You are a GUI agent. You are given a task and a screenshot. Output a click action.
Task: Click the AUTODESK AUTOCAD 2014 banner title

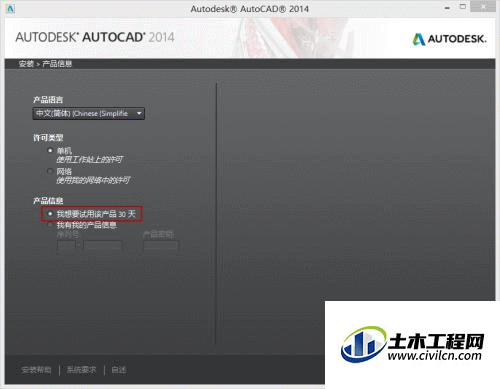95,37
